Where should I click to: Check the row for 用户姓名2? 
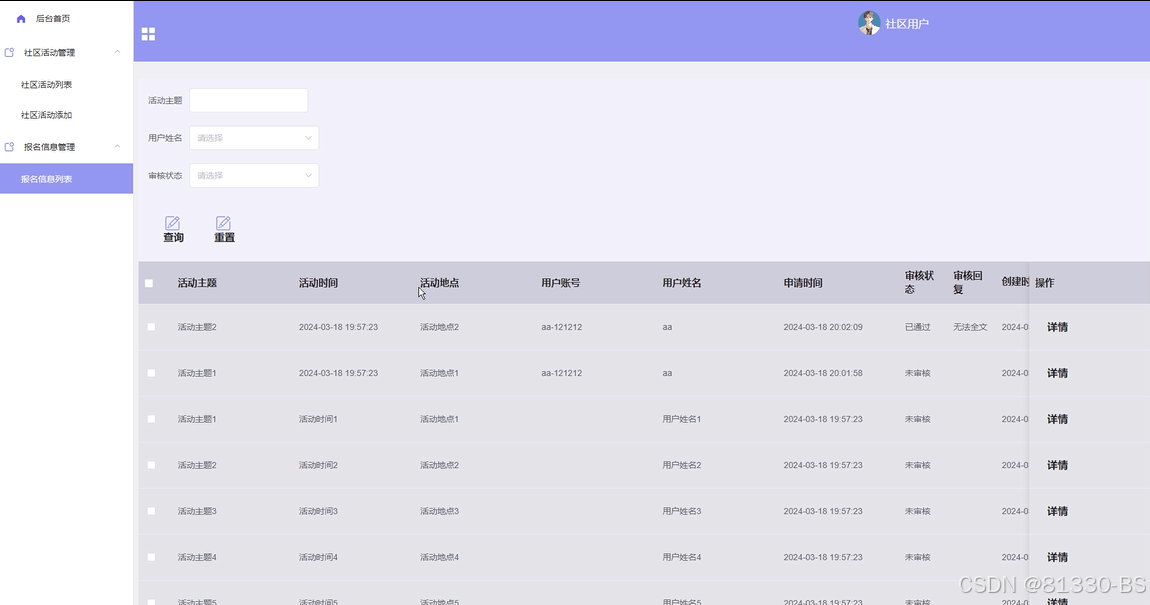pyautogui.click(x=151, y=466)
